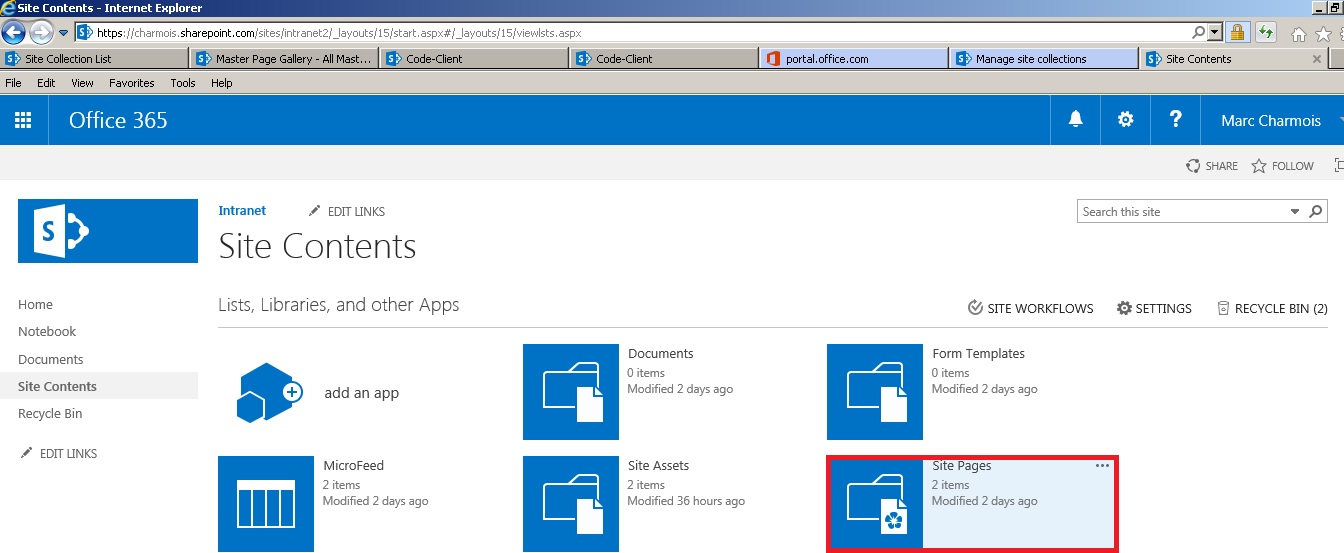Switch to the Site Collection List tab

(95, 59)
